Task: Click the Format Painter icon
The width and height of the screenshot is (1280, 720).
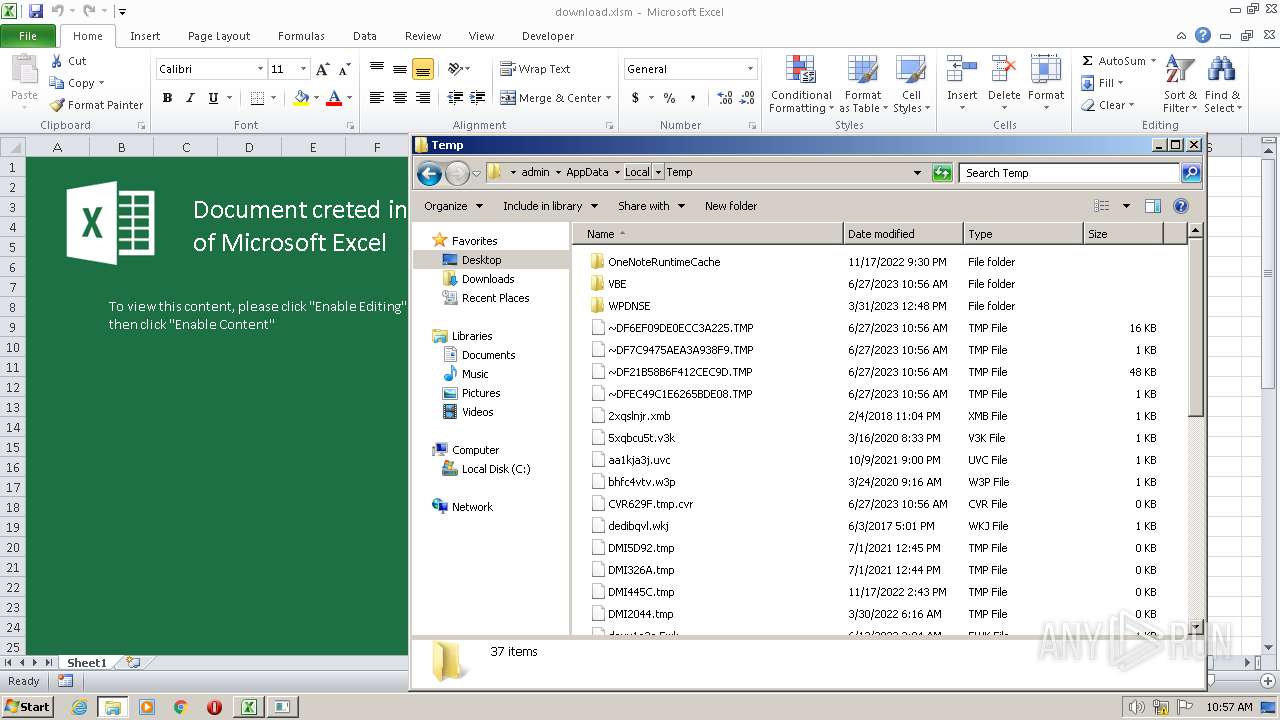Action: click(57, 105)
